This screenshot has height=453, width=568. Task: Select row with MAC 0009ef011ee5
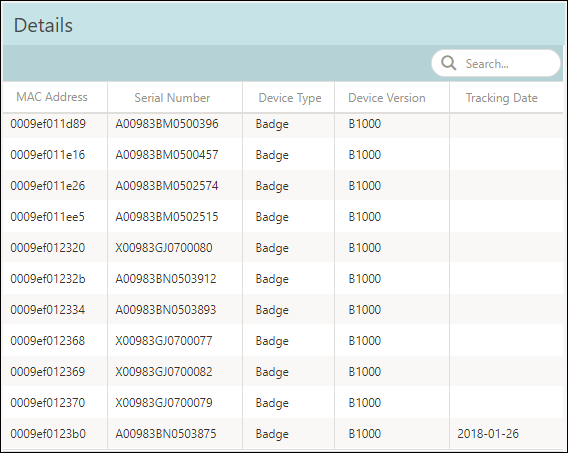pos(283,217)
